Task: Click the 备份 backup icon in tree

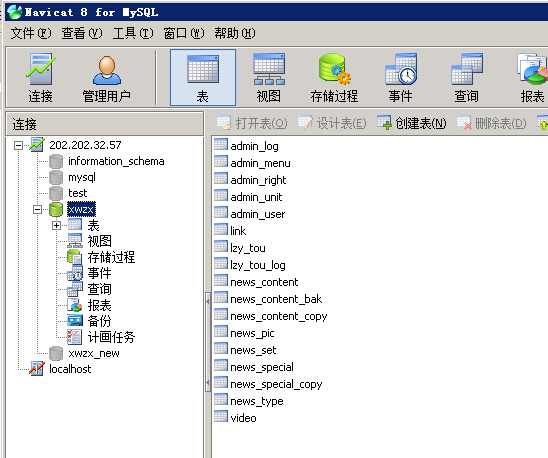Action: [75, 321]
